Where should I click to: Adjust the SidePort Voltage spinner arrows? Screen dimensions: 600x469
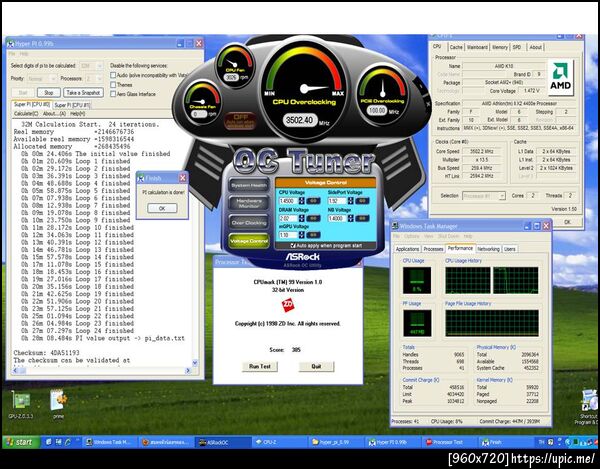pos(350,201)
